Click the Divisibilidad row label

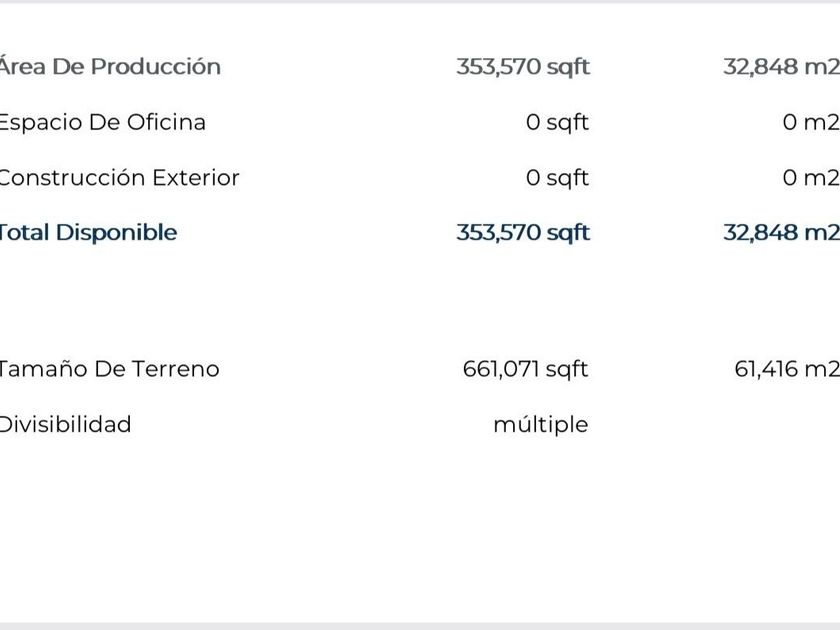[x=65, y=424]
